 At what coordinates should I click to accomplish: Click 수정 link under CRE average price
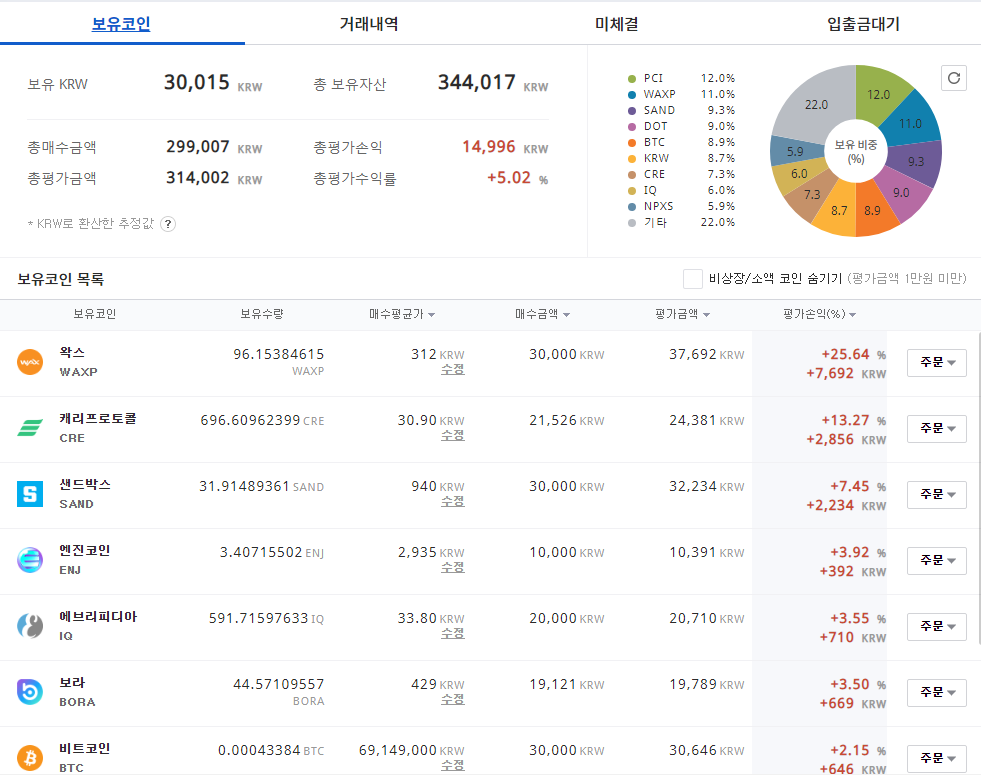[x=452, y=435]
